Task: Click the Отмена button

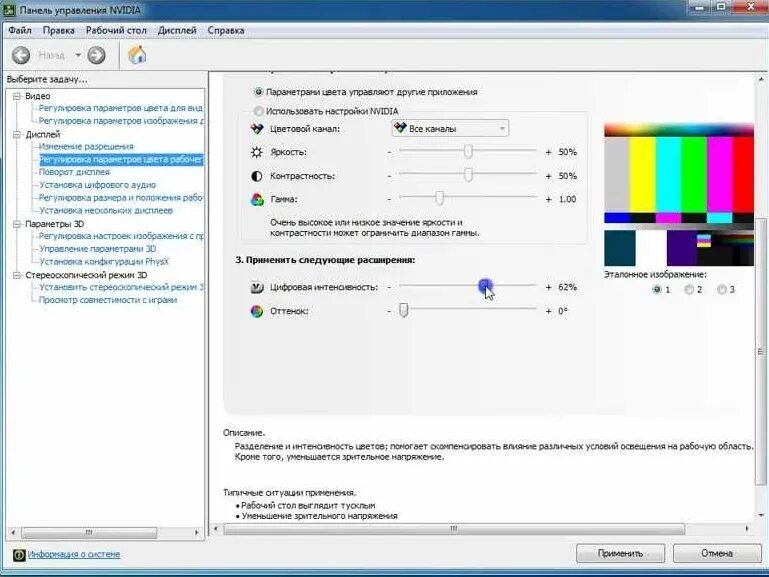Action: point(717,553)
